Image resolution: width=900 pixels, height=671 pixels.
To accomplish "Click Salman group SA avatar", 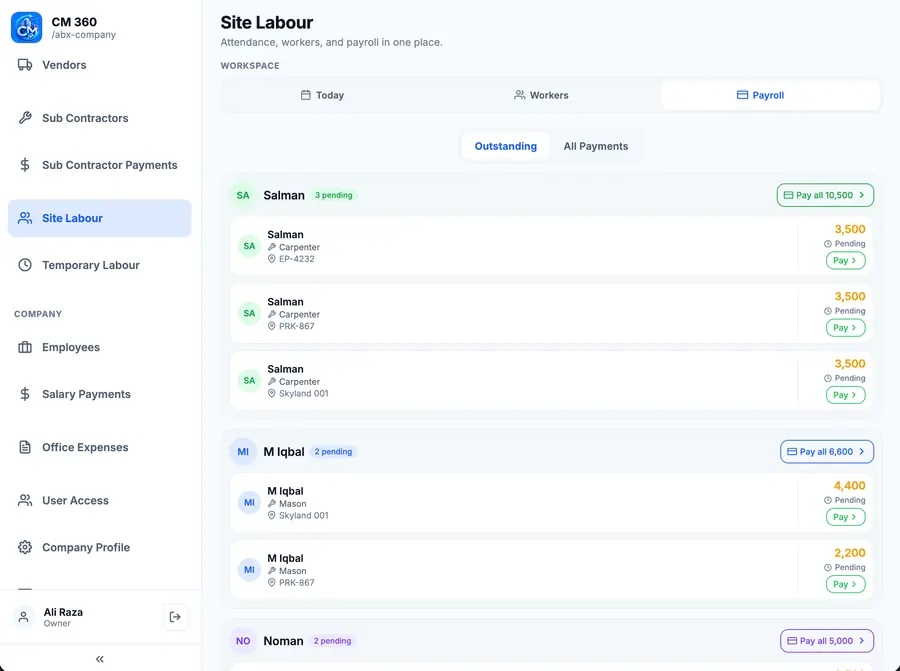I will tap(243, 195).
